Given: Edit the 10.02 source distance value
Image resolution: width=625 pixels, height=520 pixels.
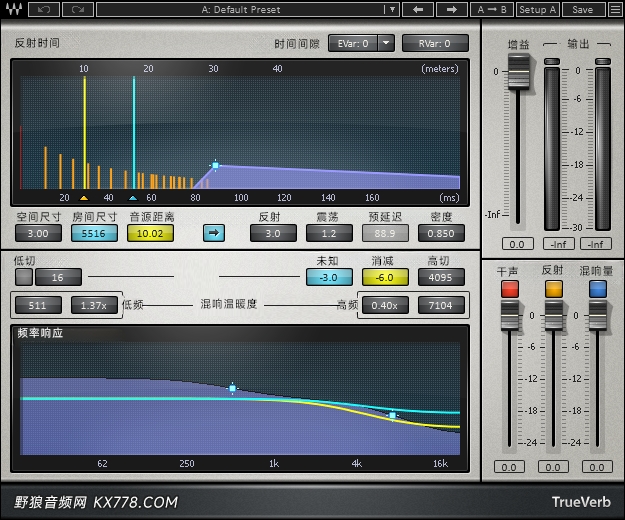Looking at the screenshot, I should pos(150,233).
